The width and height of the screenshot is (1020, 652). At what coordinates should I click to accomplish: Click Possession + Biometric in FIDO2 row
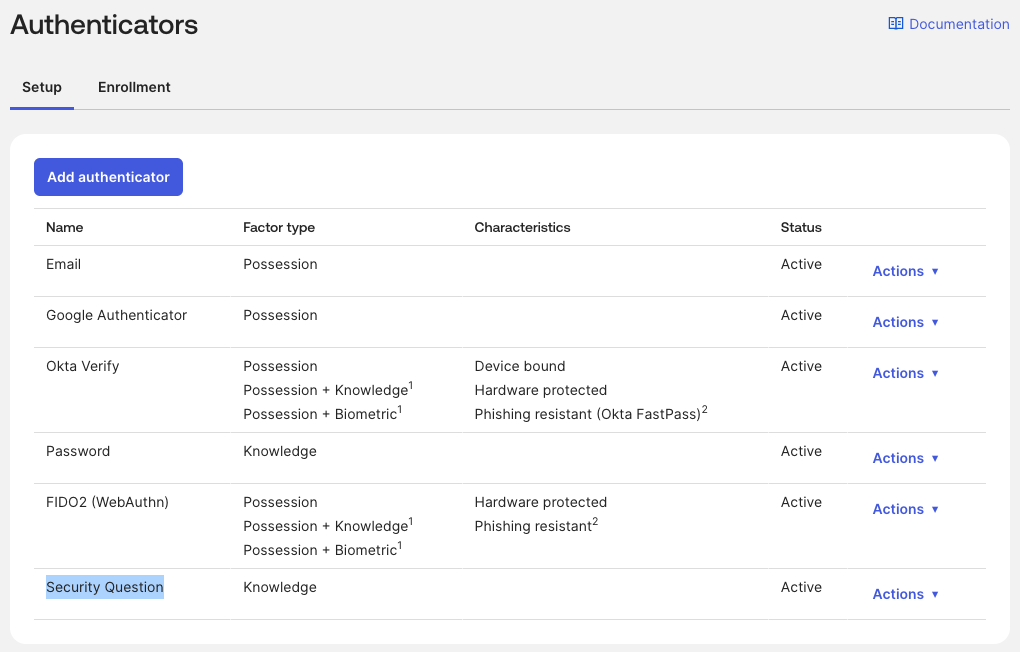click(323, 550)
